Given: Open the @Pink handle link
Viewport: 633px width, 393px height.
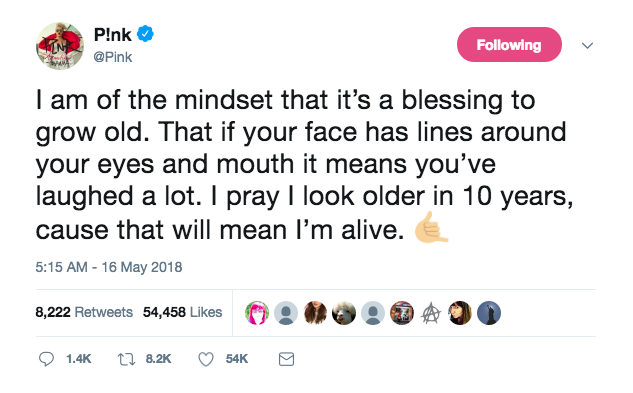Looking at the screenshot, I should click(113, 57).
